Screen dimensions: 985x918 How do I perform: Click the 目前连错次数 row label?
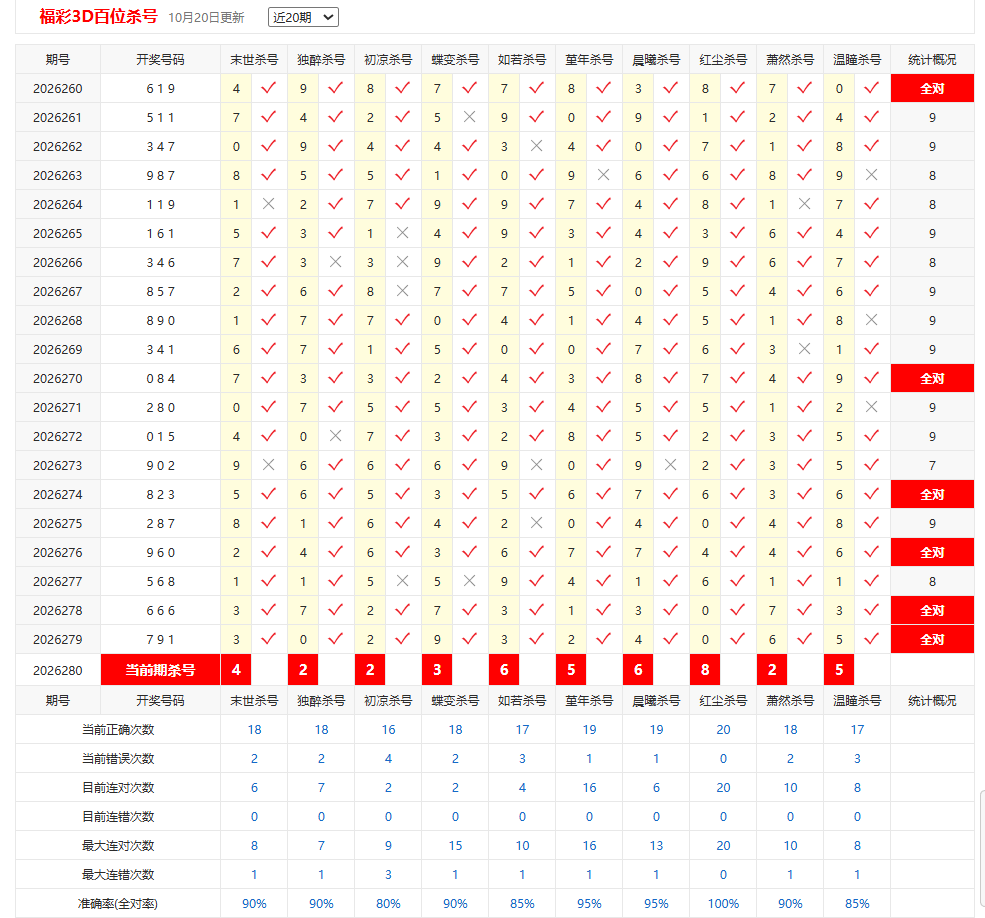coord(118,817)
